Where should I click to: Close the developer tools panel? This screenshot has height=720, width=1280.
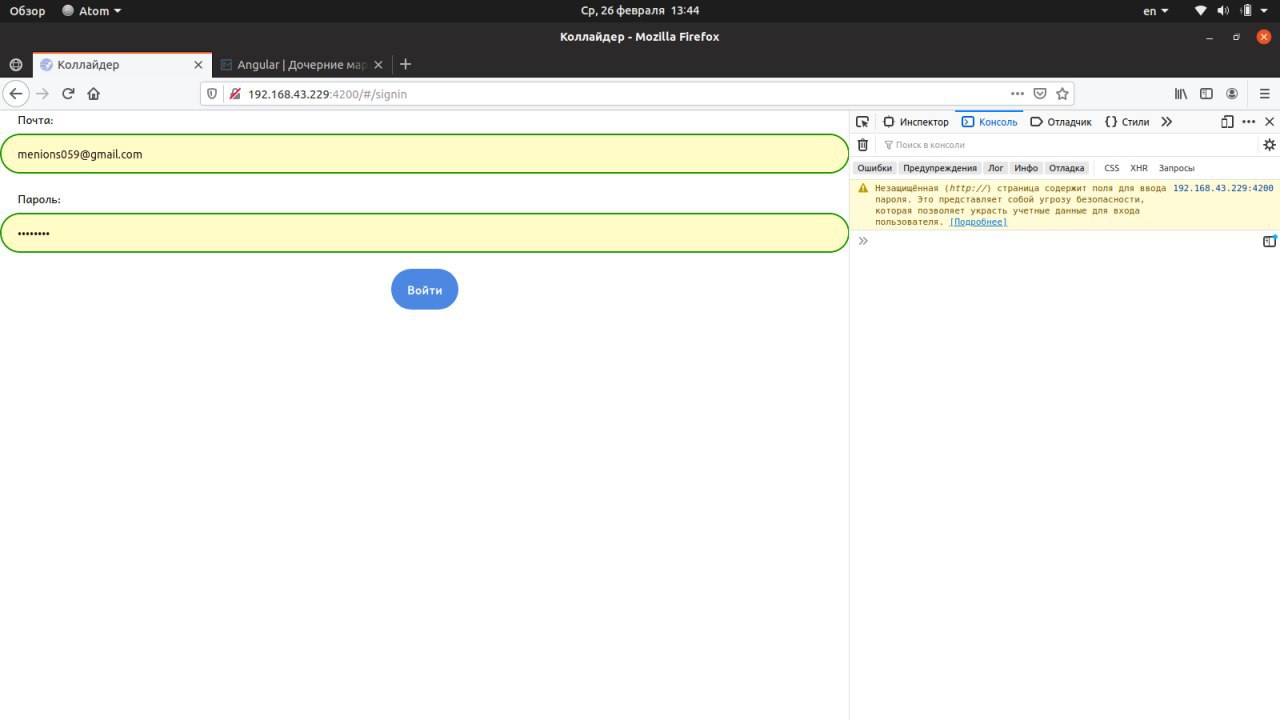point(1270,122)
